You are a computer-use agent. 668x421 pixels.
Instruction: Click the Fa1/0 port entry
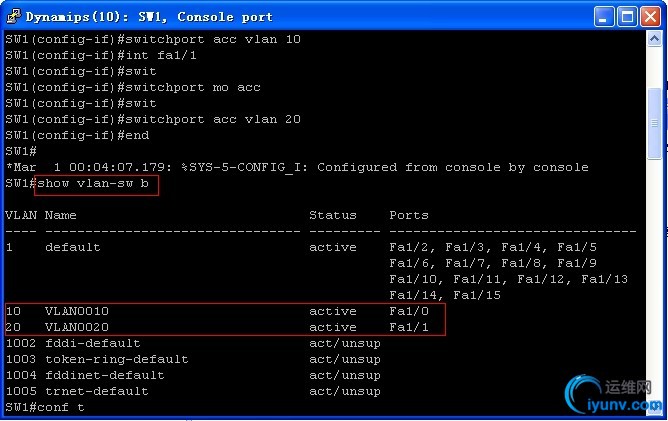coord(409,311)
